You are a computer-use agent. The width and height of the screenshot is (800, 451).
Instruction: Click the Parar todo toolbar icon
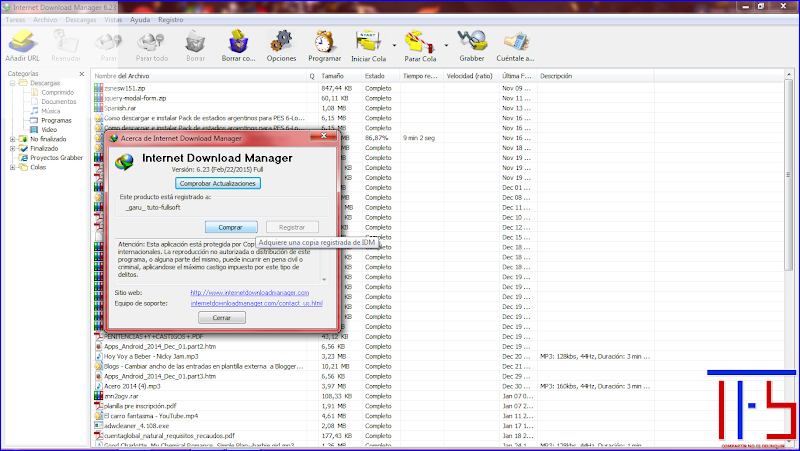[152, 46]
